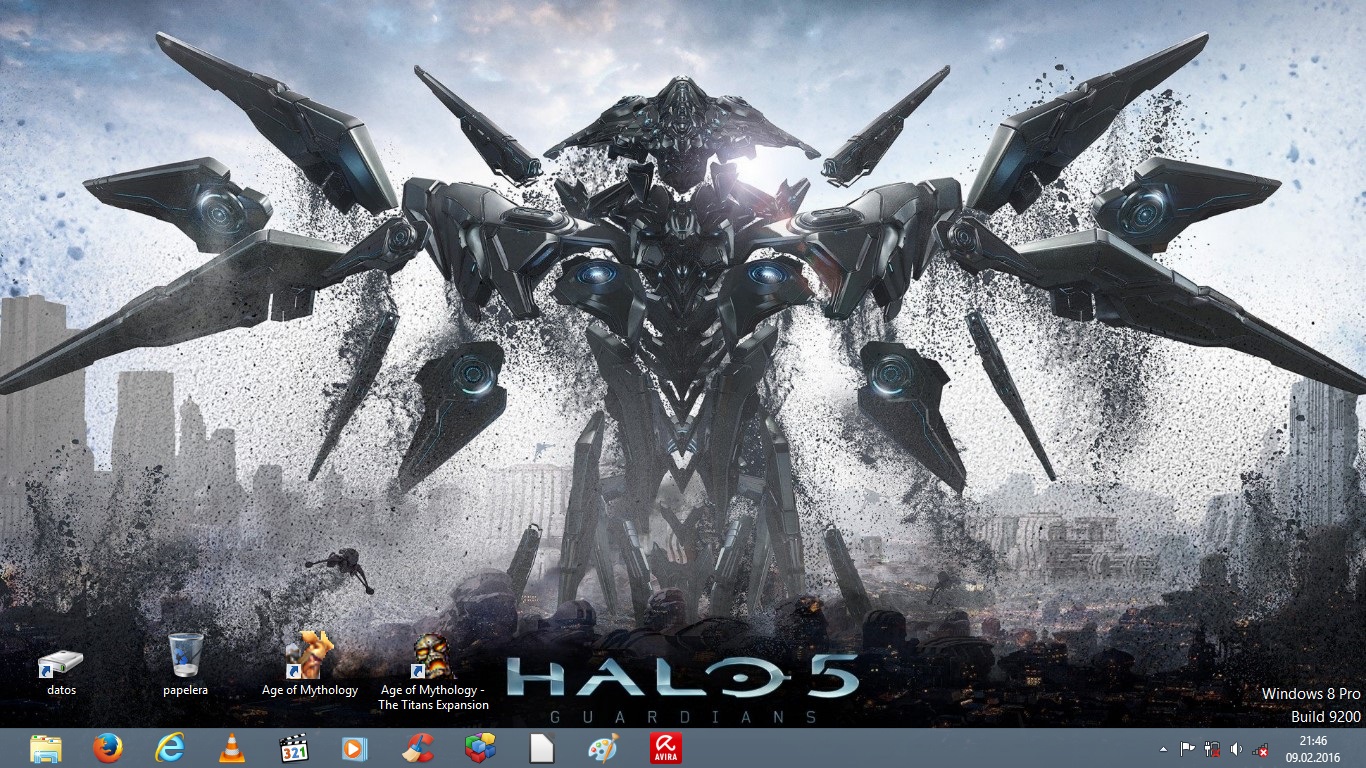
Task: Launch VLC media player cone icon
Action: [x=231, y=748]
